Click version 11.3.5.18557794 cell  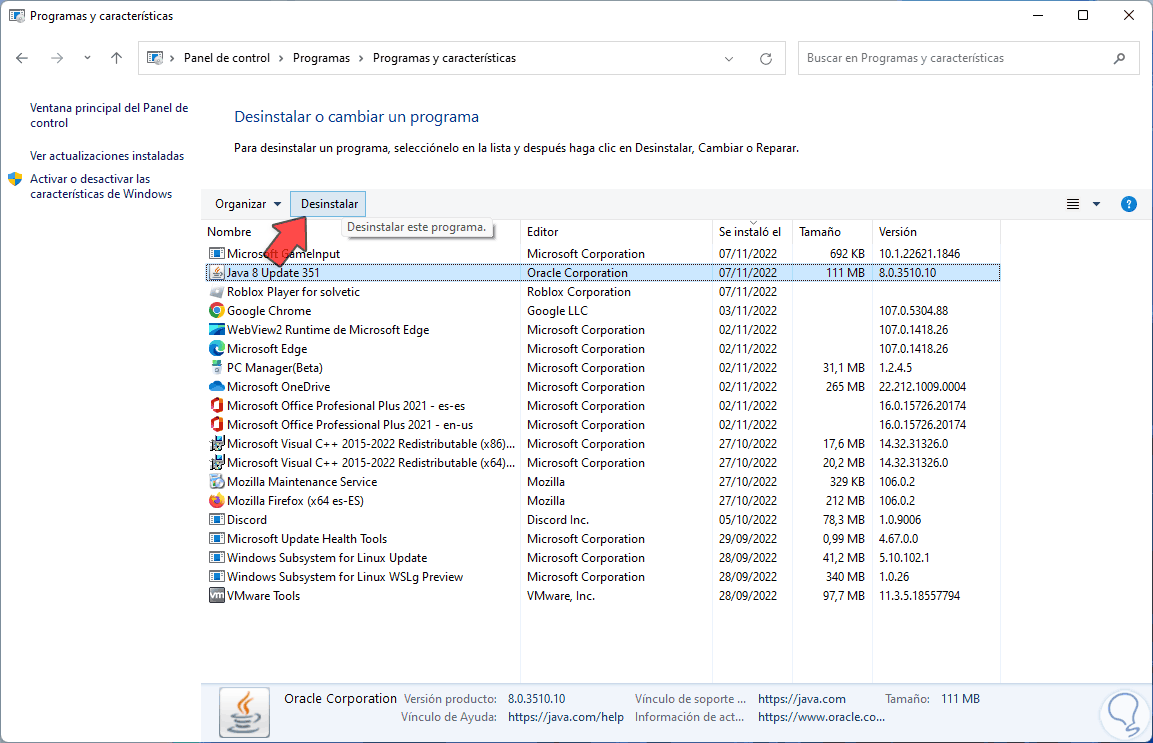[919, 596]
